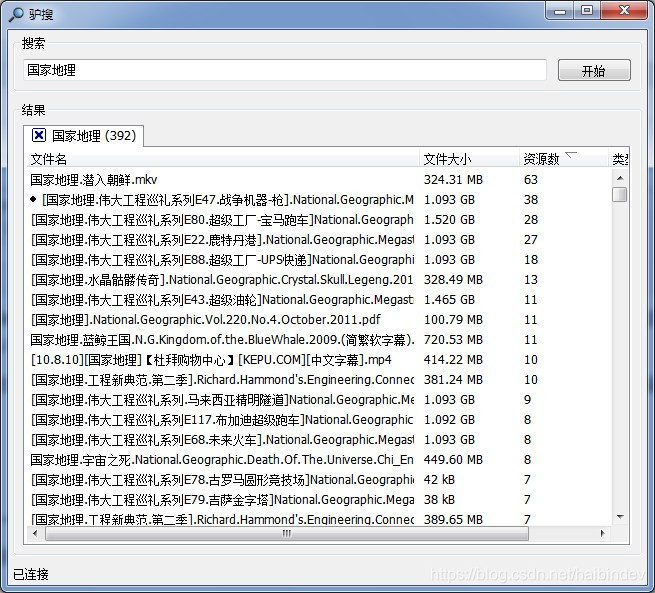Click the vertical scrollbar down arrow

pyautogui.click(x=620, y=517)
